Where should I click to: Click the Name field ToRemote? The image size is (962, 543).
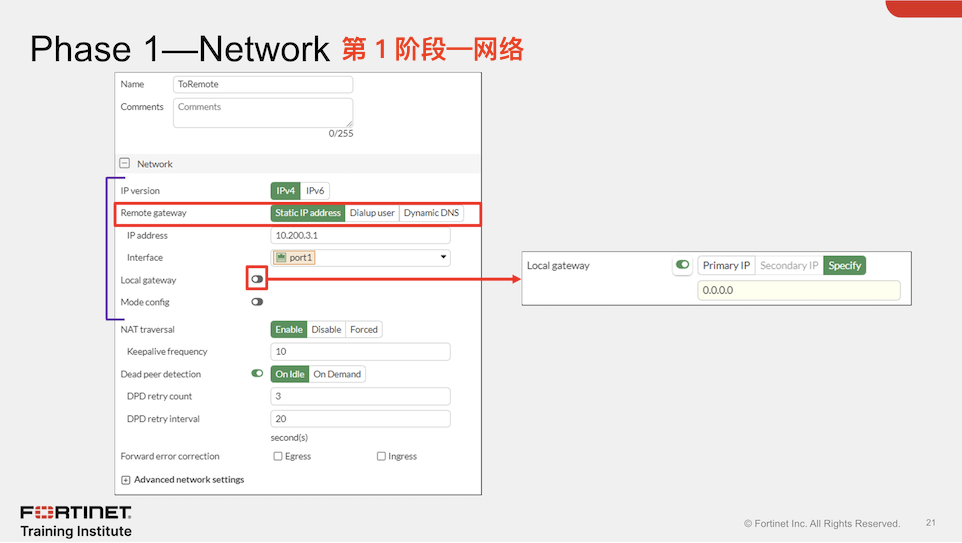(263, 84)
